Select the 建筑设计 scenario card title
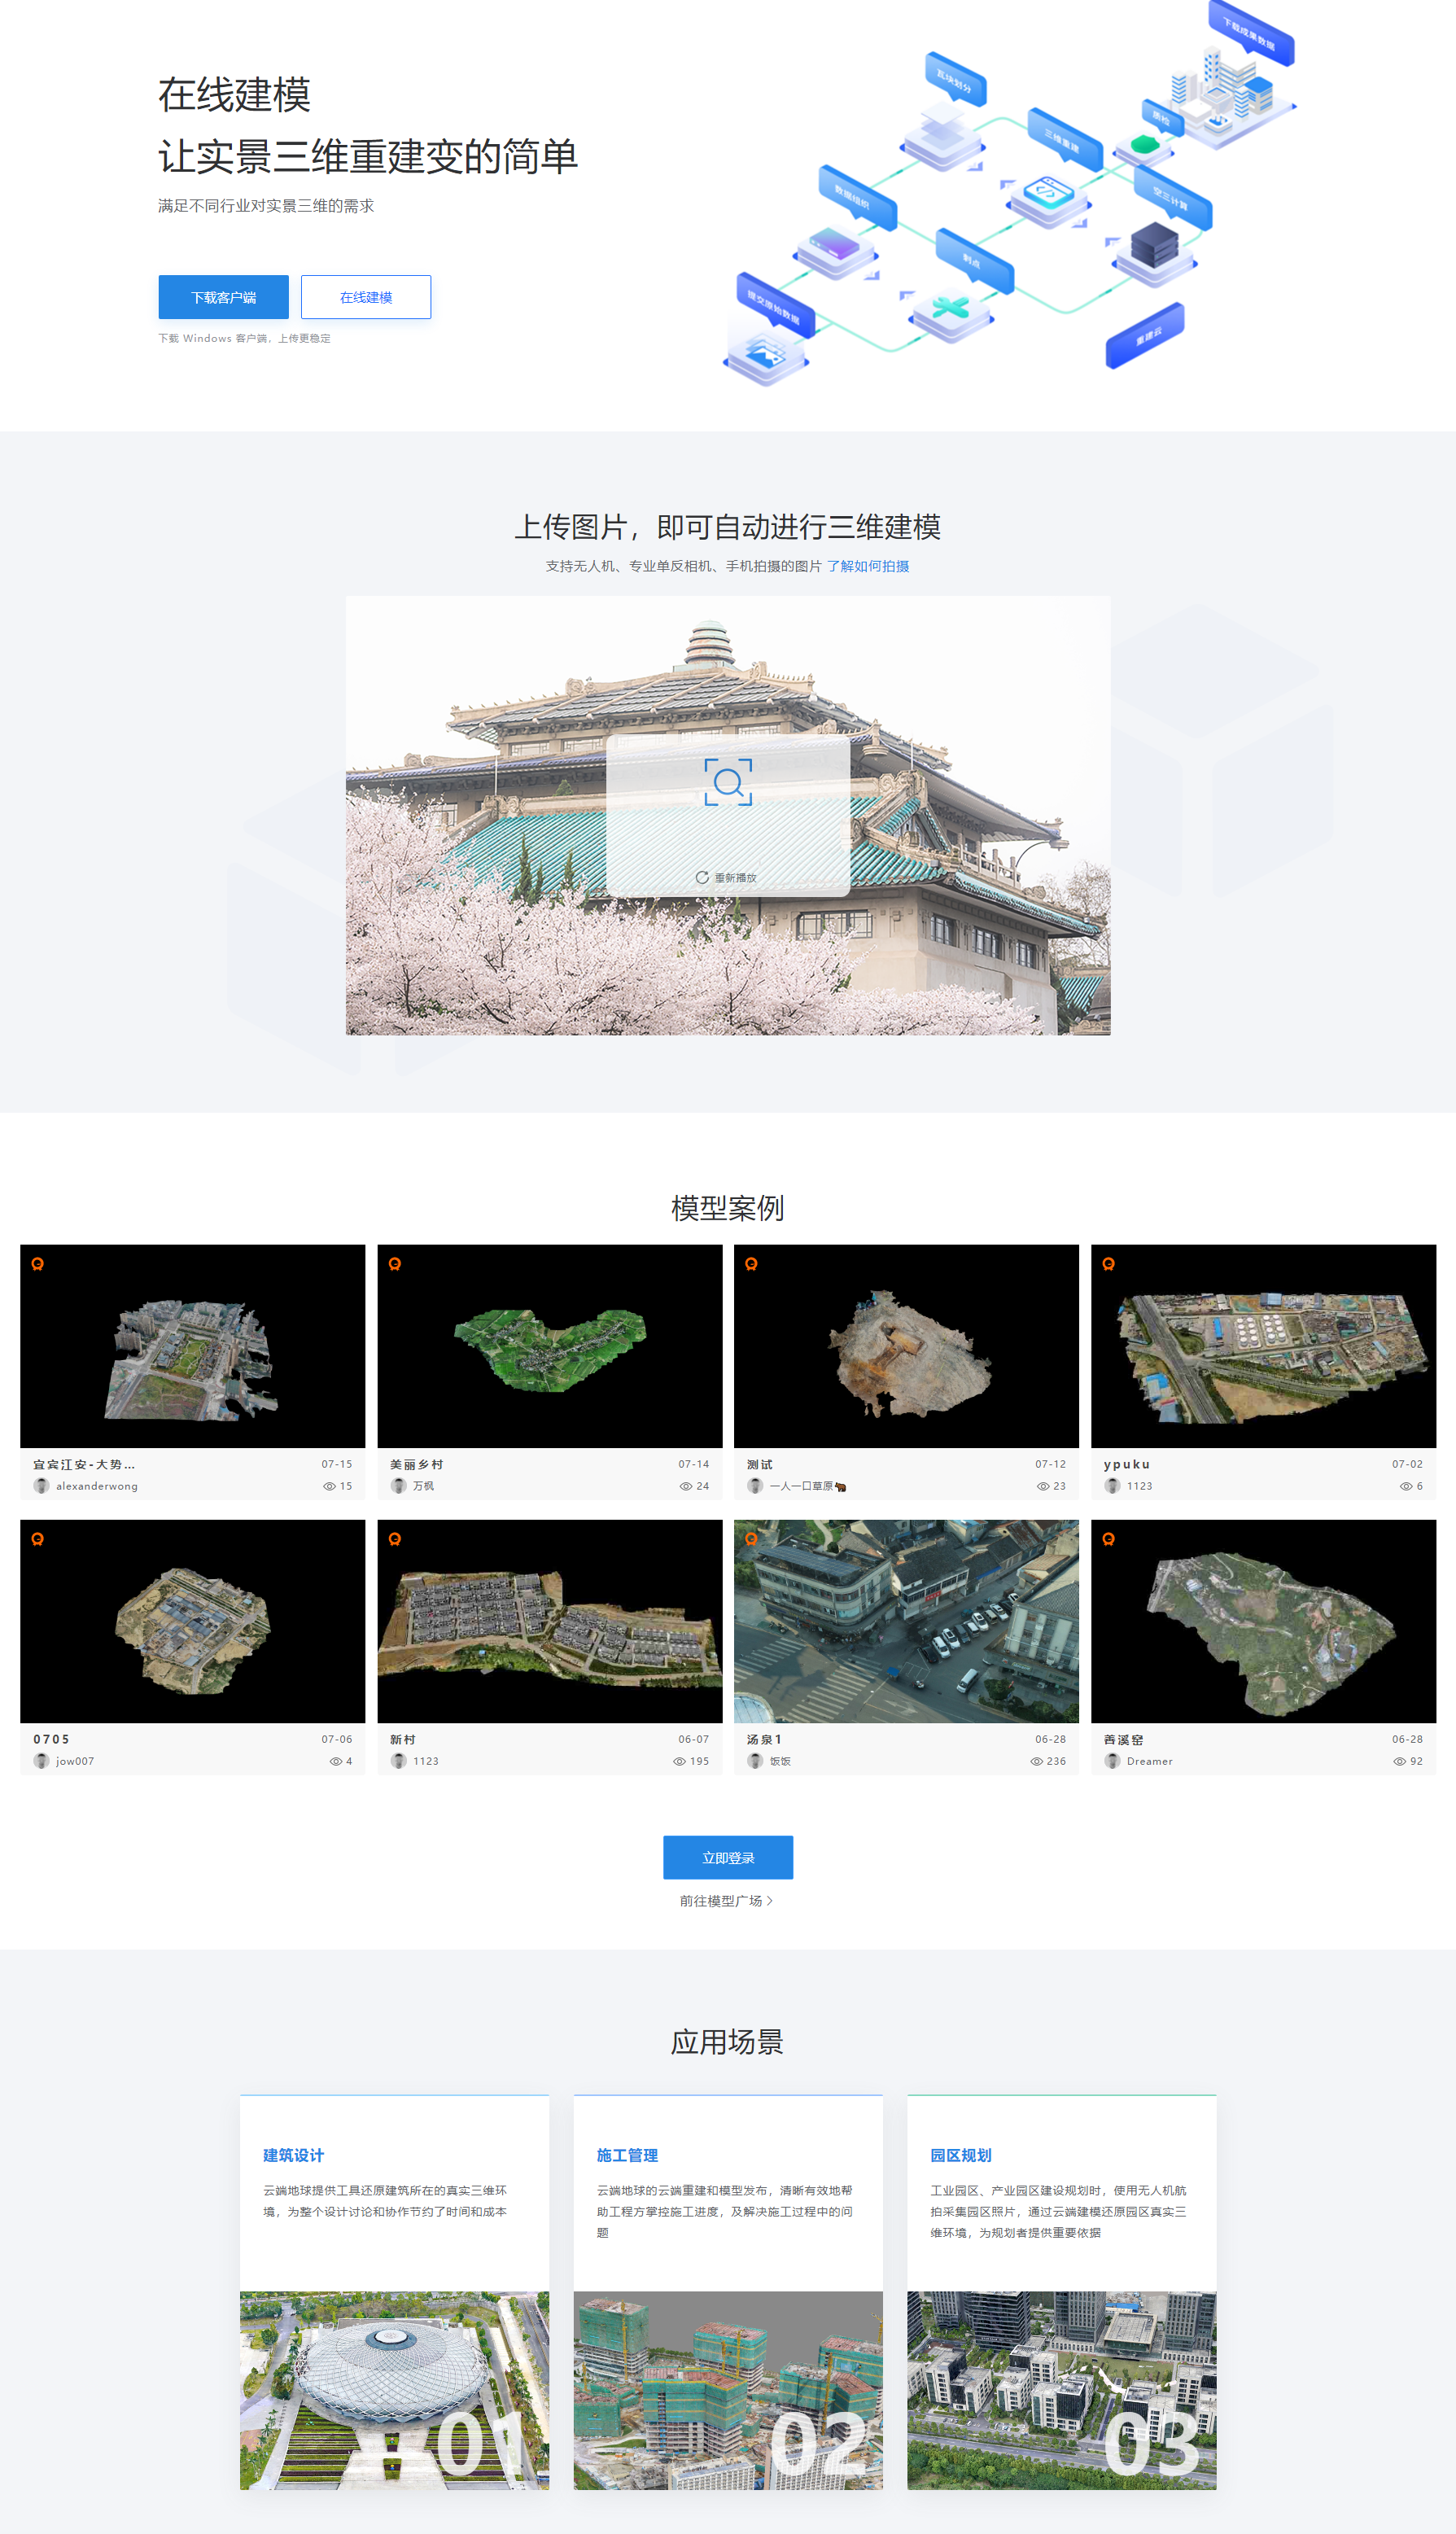This screenshot has height=2534, width=1456. pos(293,2155)
